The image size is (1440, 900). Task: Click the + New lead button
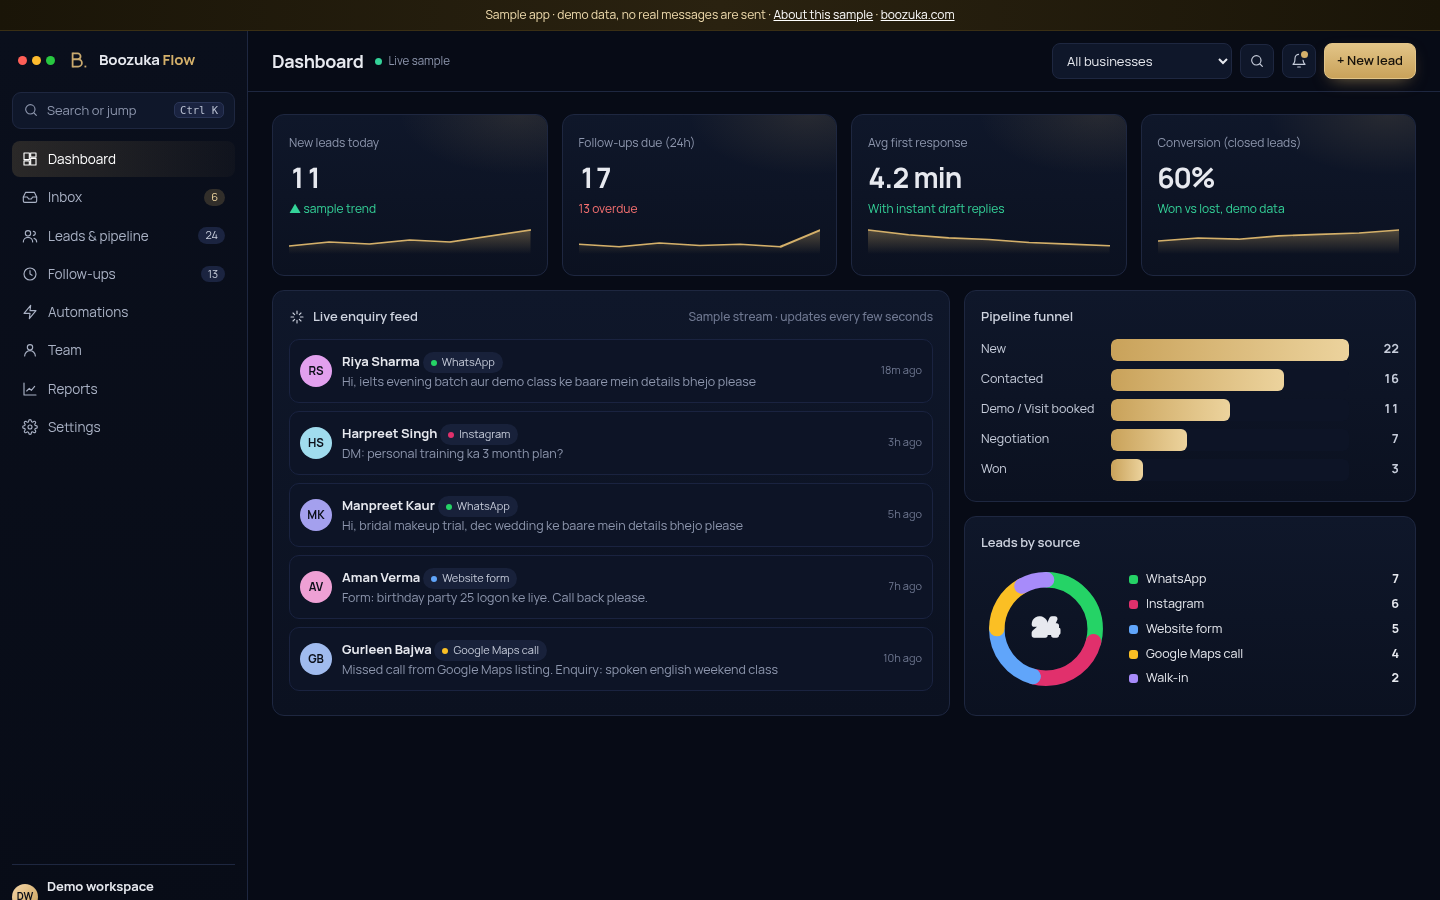click(x=1370, y=61)
